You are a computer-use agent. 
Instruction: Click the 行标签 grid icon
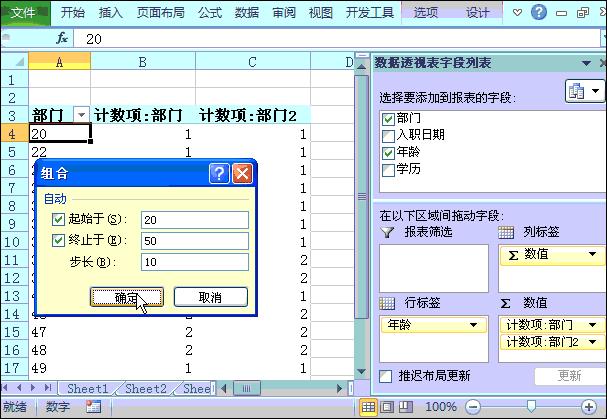coord(387,303)
